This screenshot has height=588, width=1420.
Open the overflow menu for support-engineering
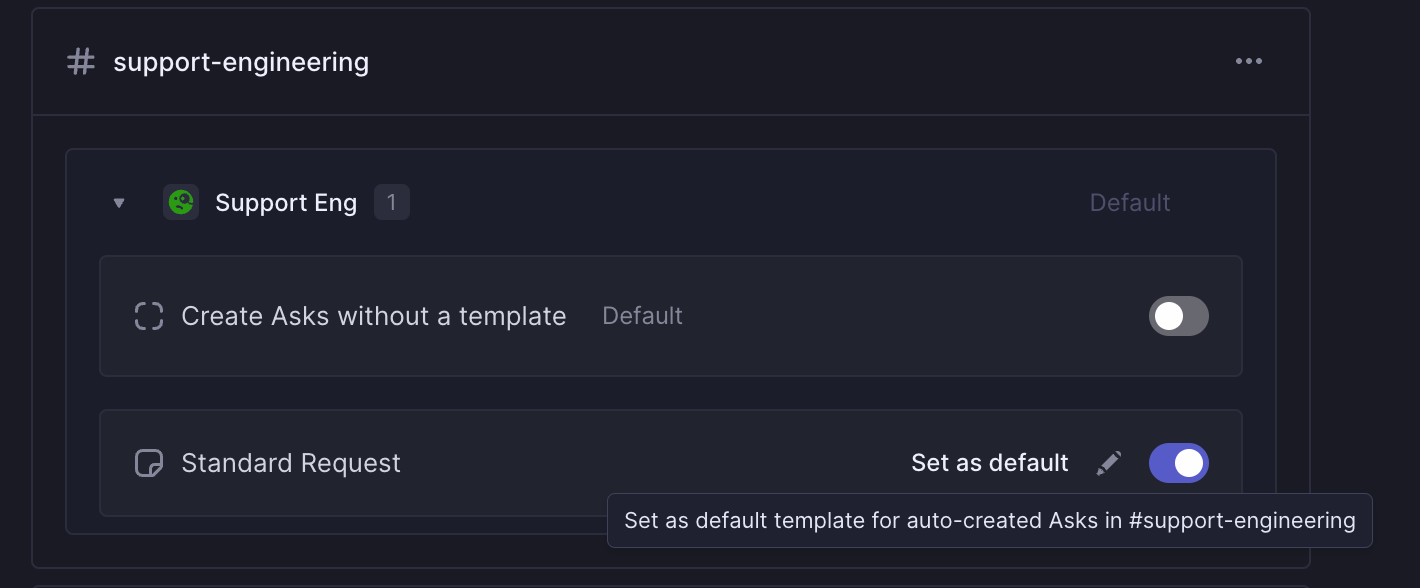(x=1248, y=61)
